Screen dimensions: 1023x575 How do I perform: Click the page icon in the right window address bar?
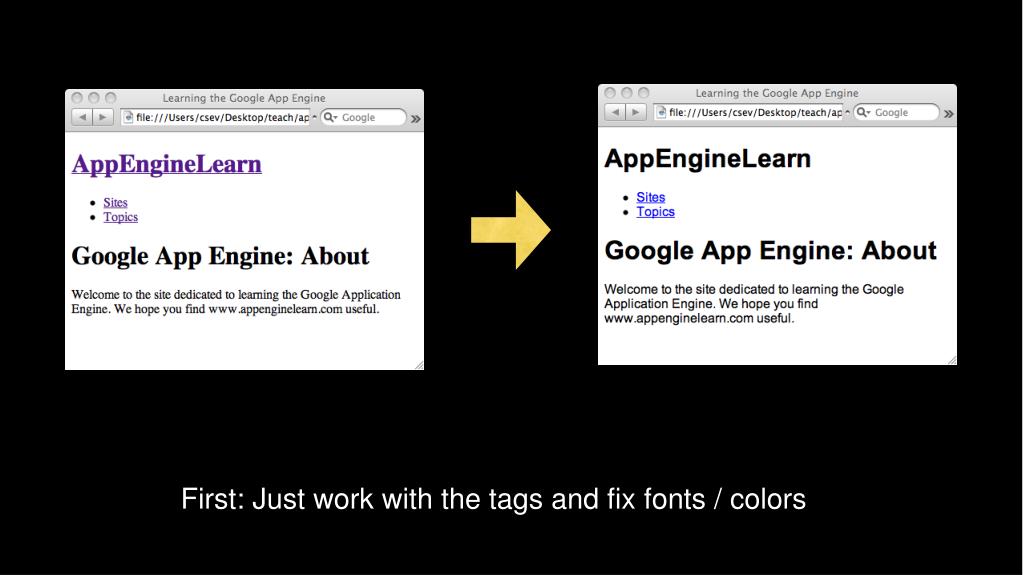pyautogui.click(x=662, y=112)
